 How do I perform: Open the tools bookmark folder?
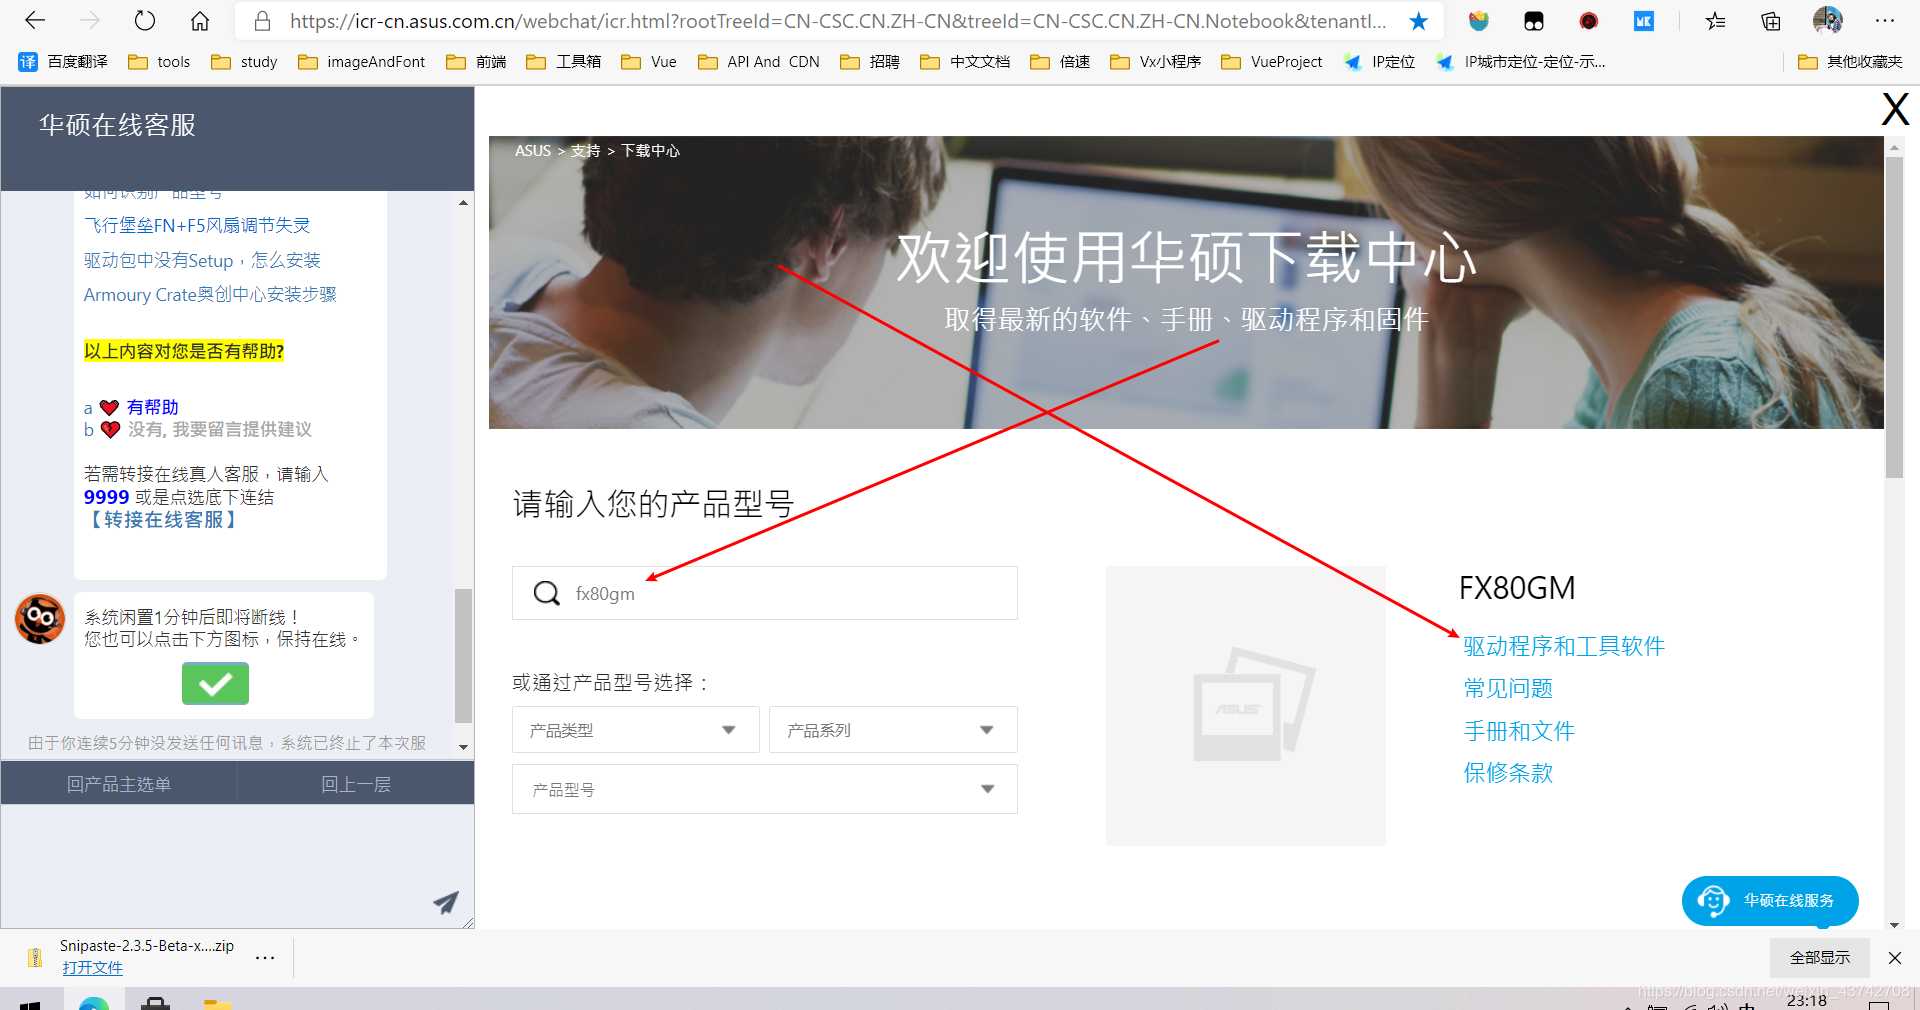[159, 62]
